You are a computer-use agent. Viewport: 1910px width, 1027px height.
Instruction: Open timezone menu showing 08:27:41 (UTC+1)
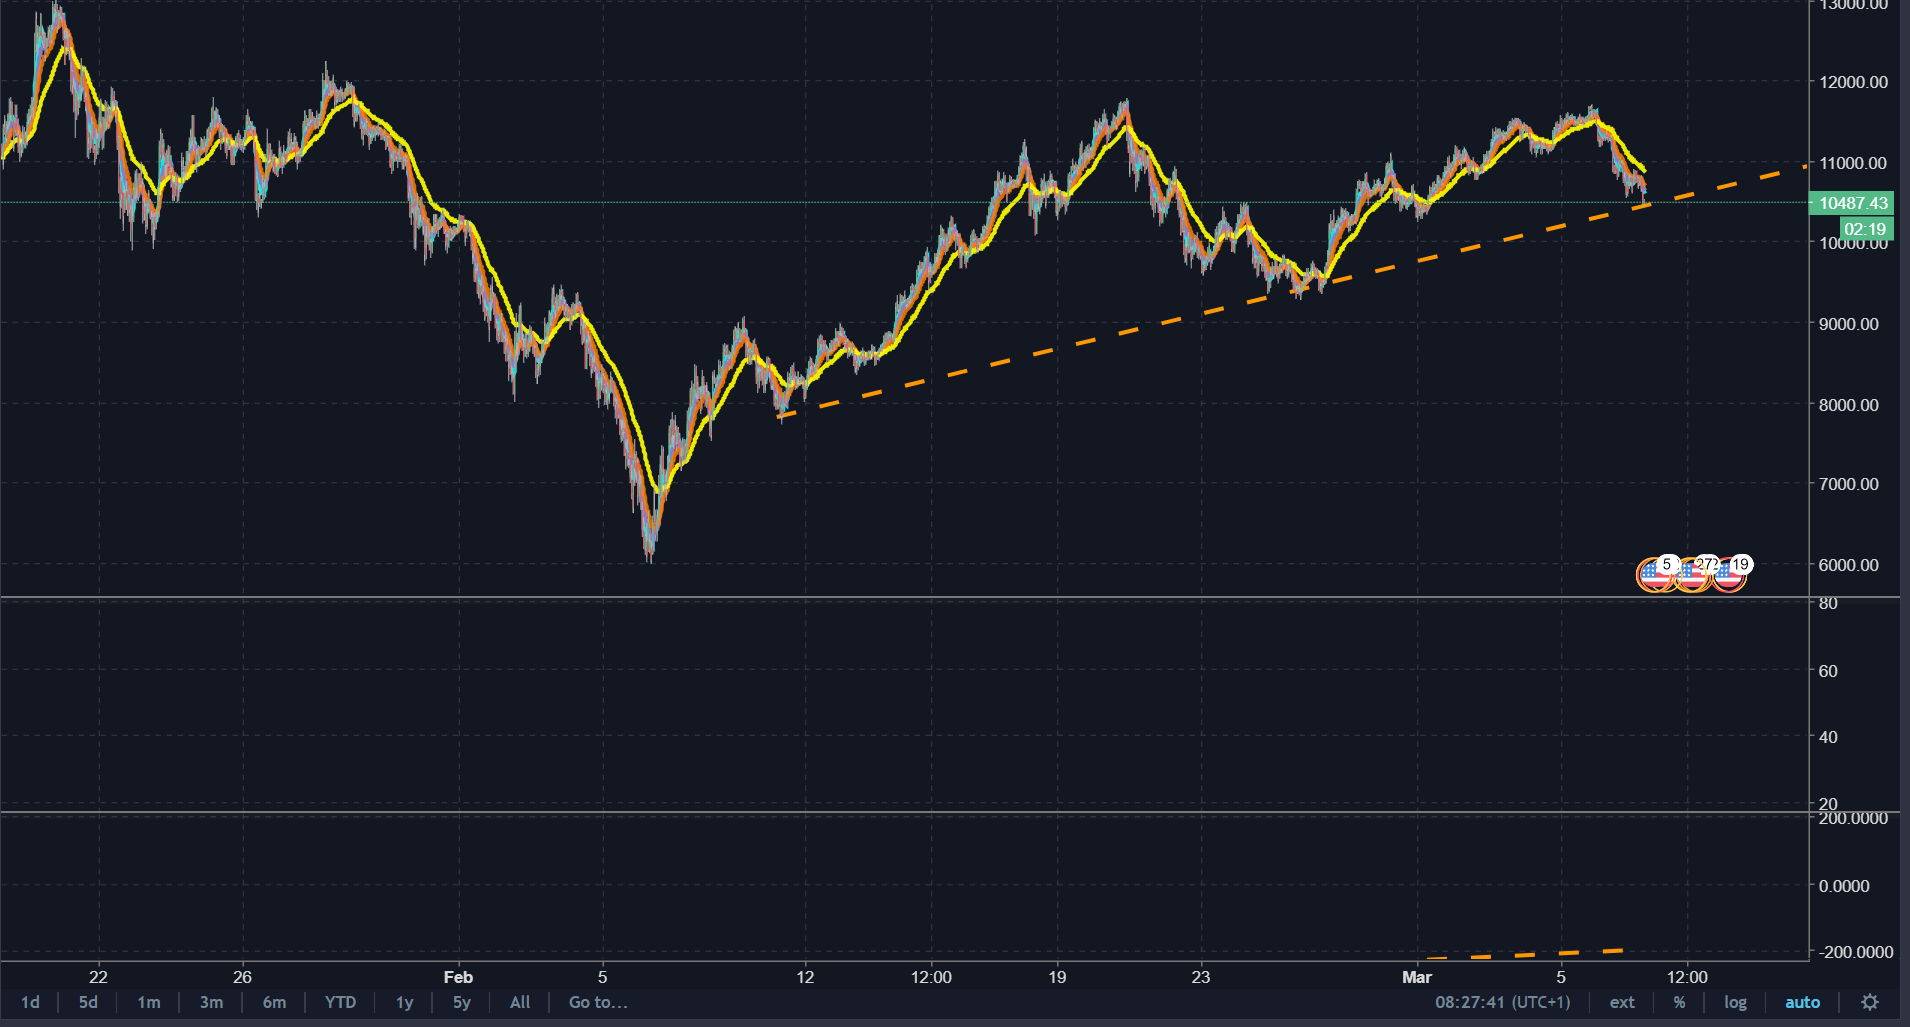[1502, 1002]
